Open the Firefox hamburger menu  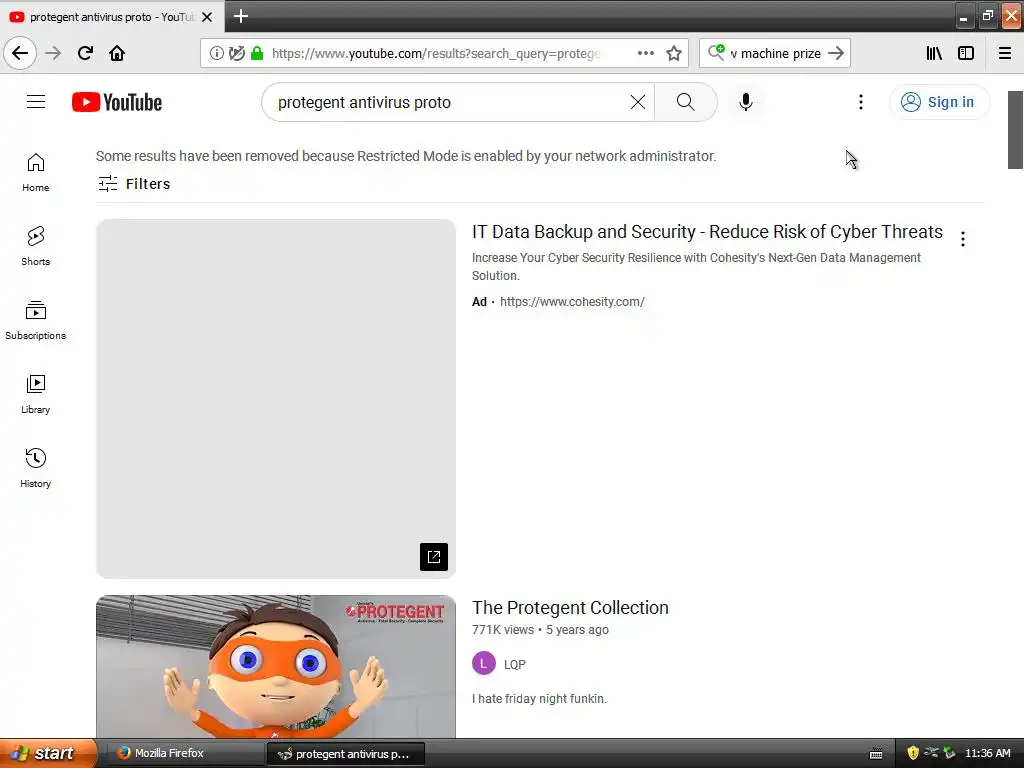(1005, 53)
